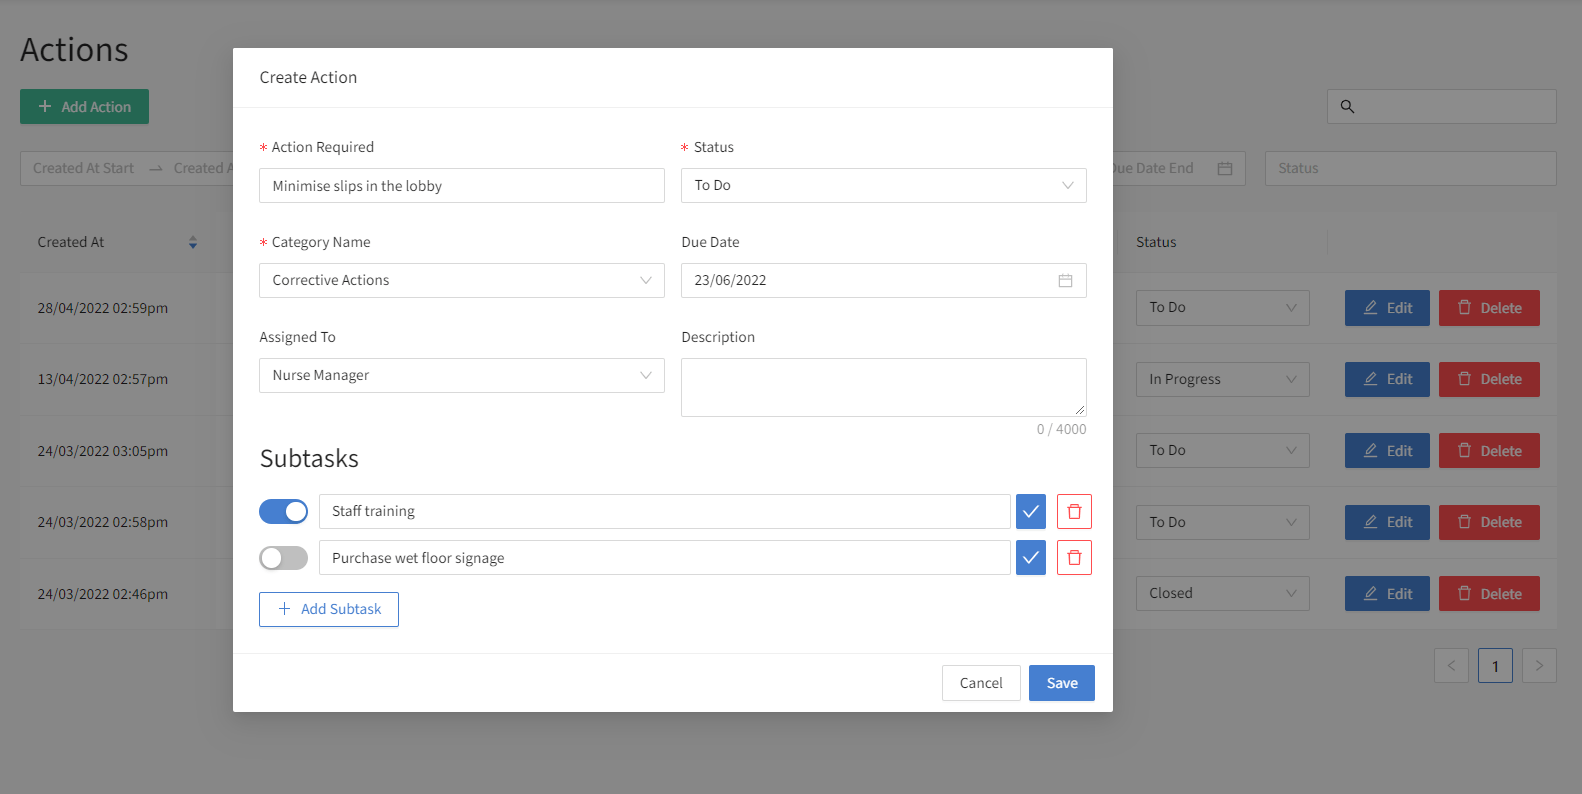Screen dimensions: 1582x794
Task: Delete the 13/04/2022 02:57pm action
Action: click(1489, 379)
